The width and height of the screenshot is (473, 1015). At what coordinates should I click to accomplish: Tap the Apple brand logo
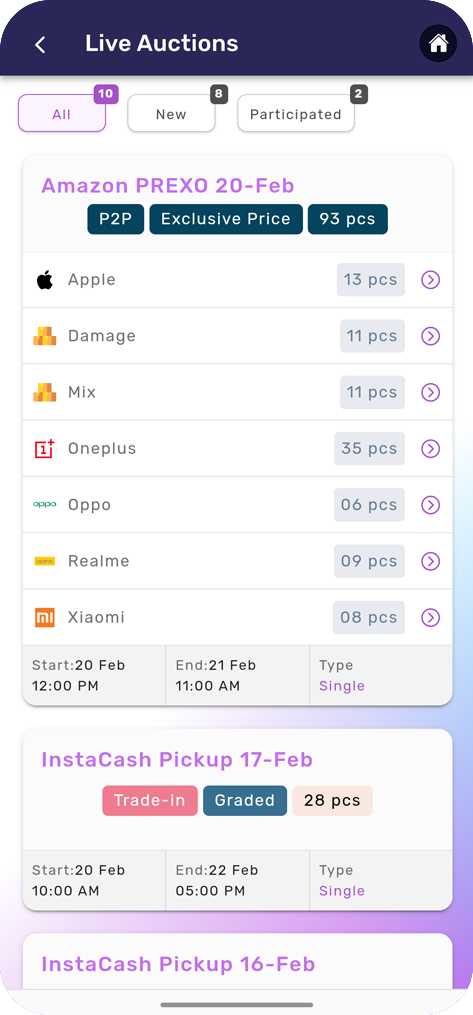click(45, 280)
